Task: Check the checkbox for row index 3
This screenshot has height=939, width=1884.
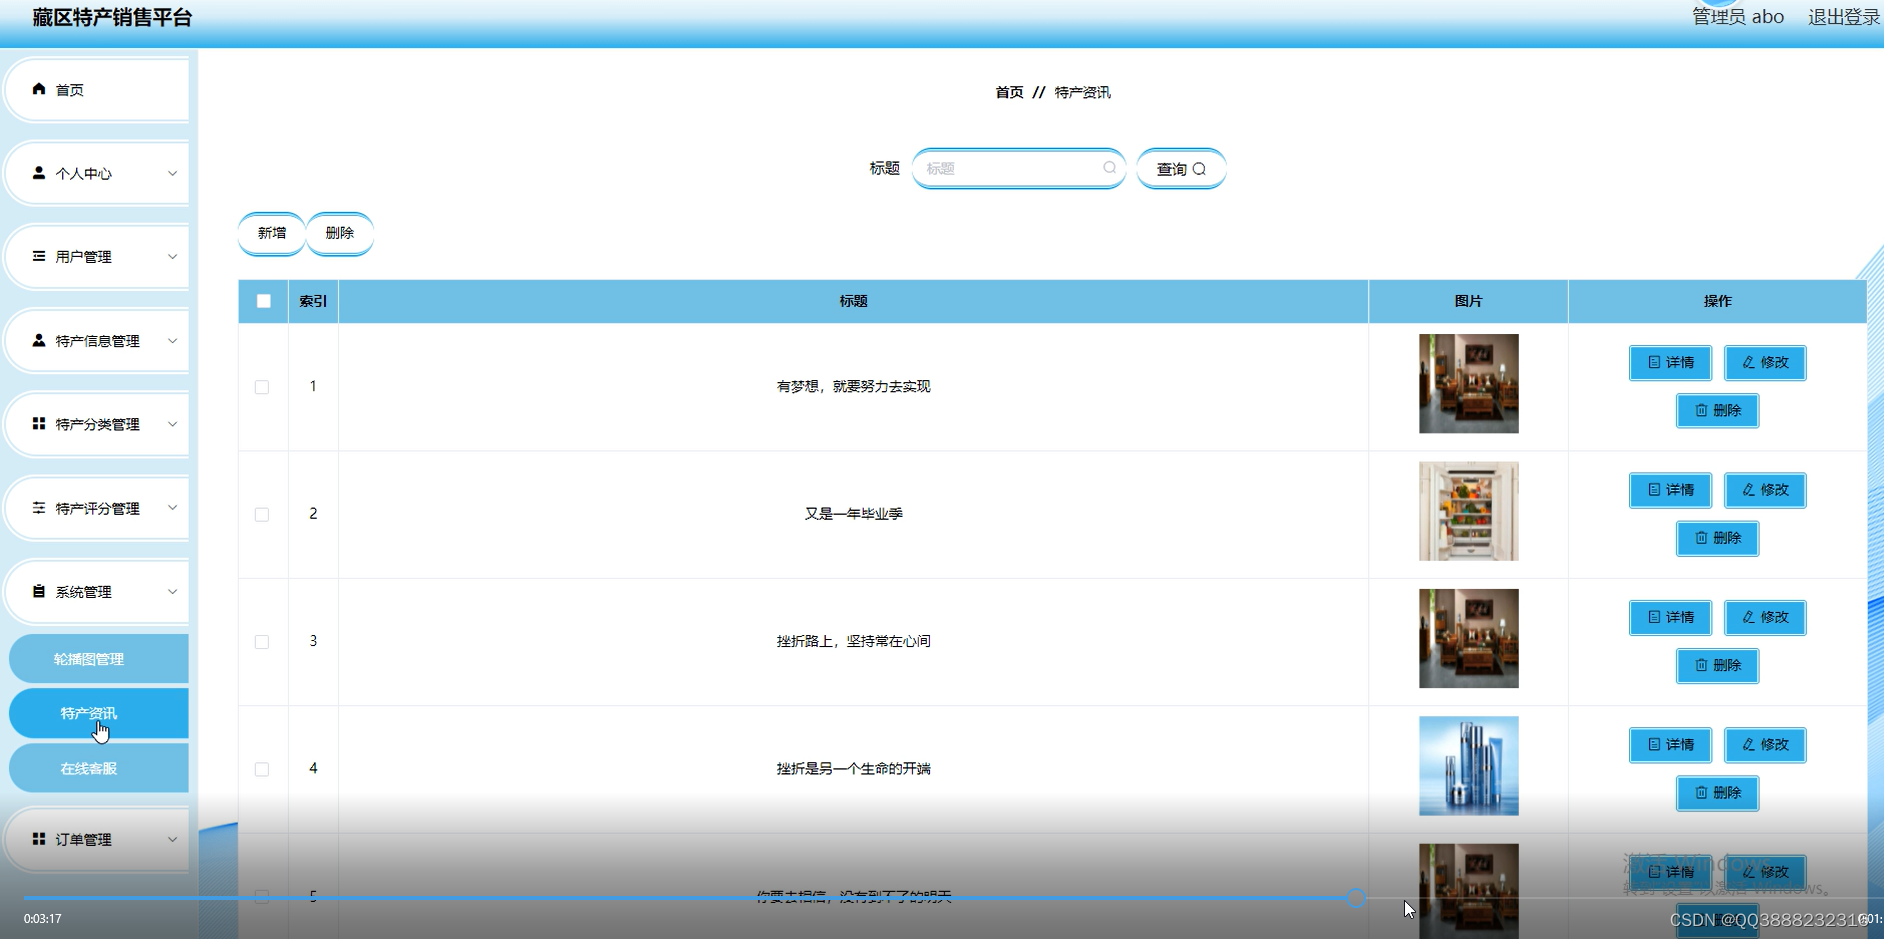Action: pyautogui.click(x=262, y=642)
